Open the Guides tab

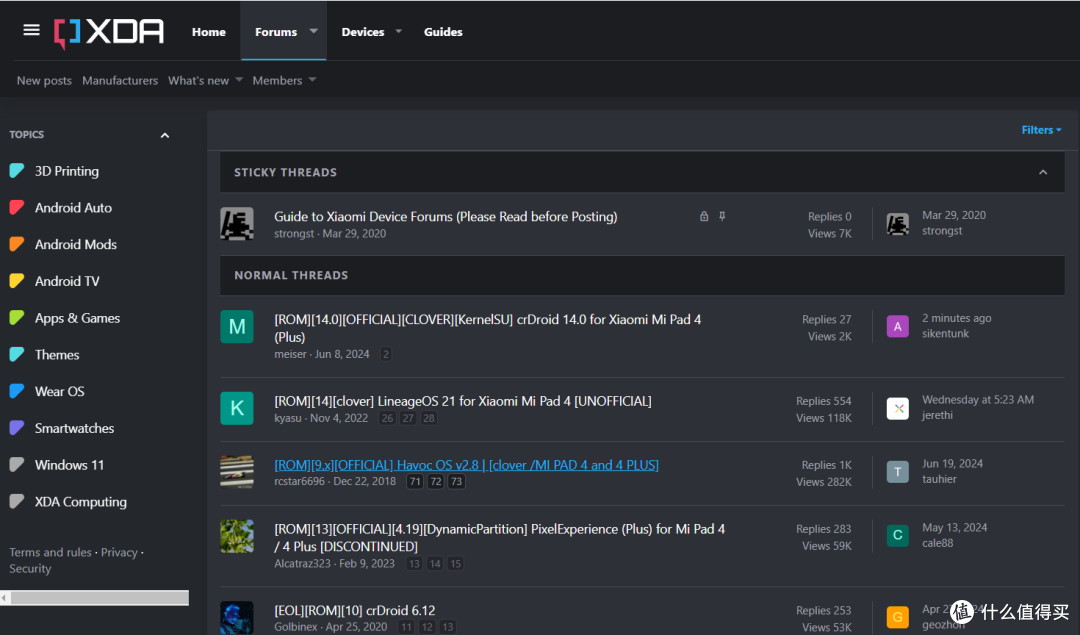tap(443, 32)
